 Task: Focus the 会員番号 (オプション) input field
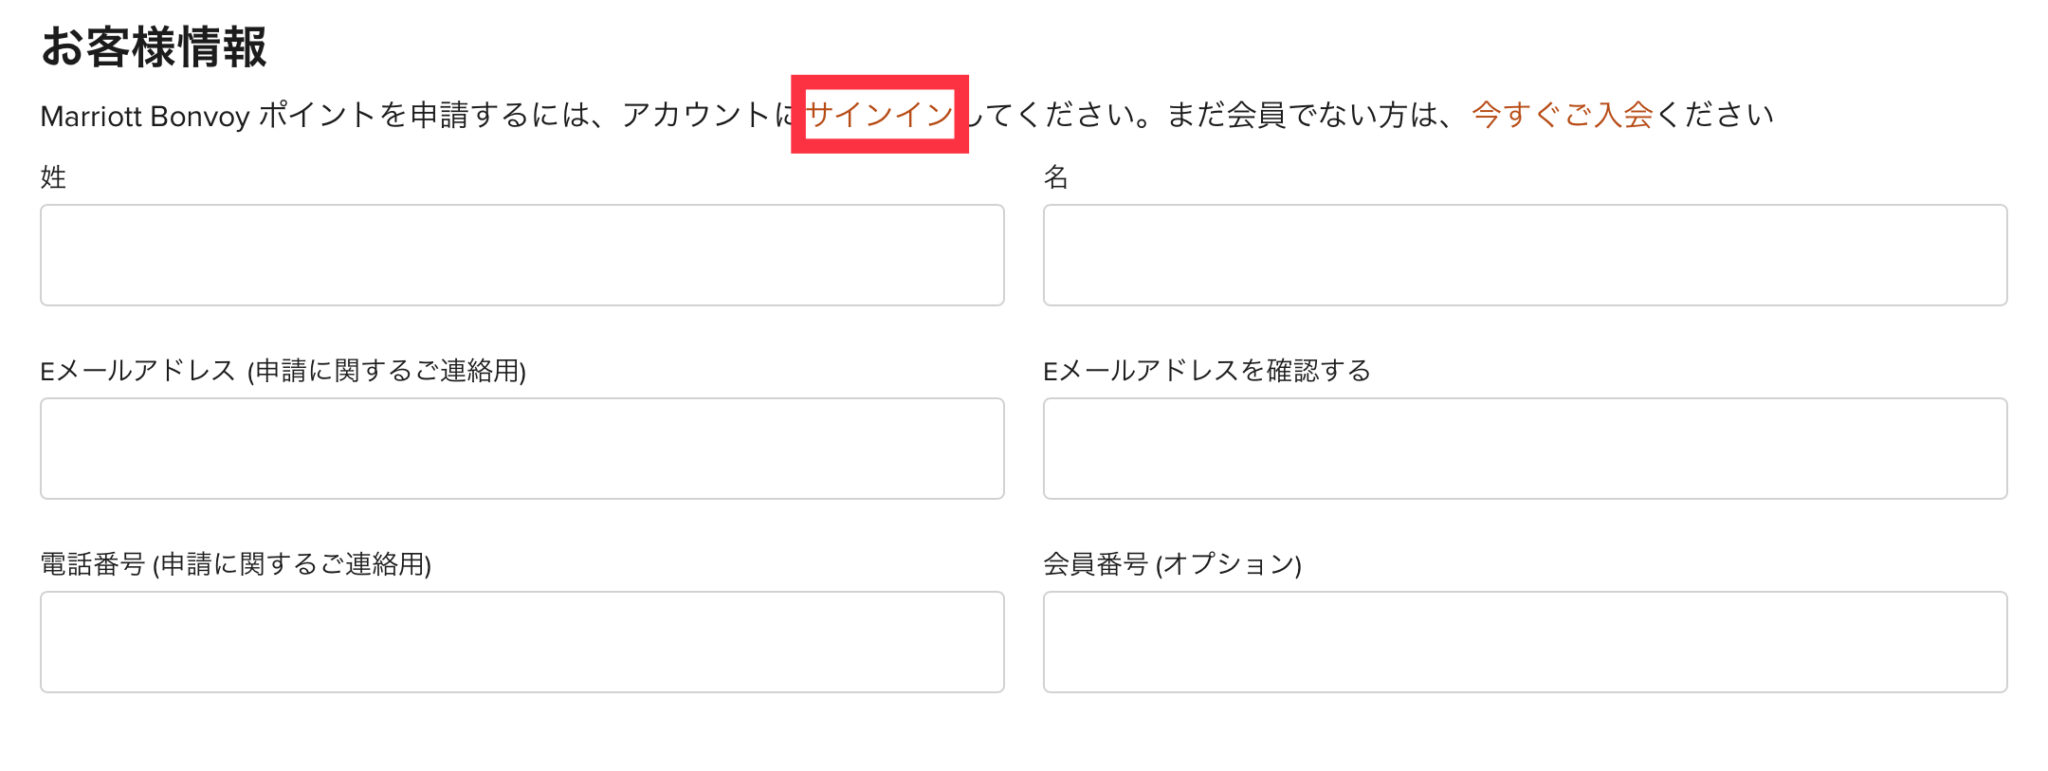pos(1525,642)
